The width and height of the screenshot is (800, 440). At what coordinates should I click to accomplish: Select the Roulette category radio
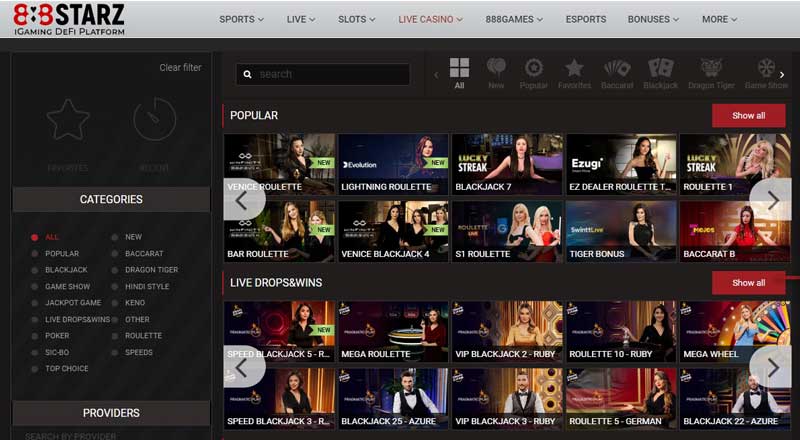tap(115, 336)
